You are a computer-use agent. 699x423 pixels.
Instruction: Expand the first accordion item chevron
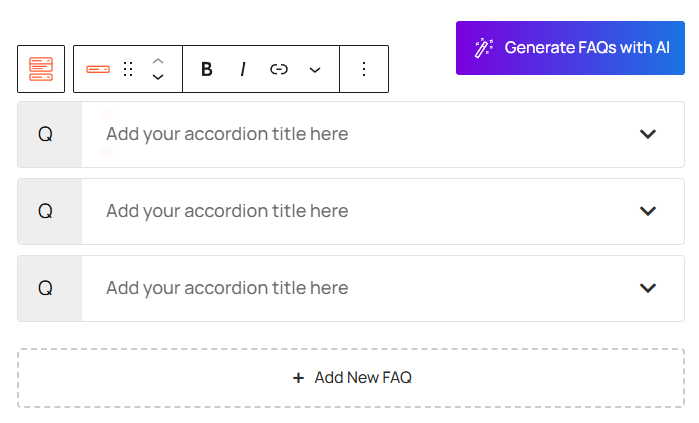pos(648,134)
